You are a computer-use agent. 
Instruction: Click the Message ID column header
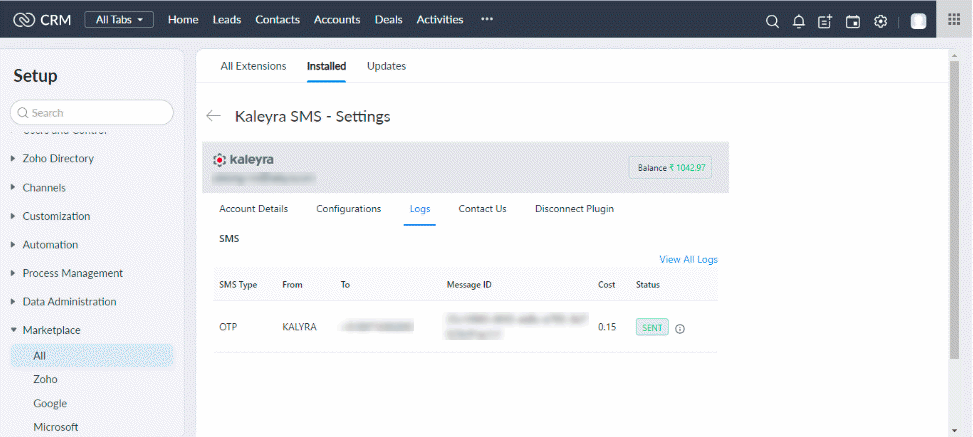[x=469, y=285]
